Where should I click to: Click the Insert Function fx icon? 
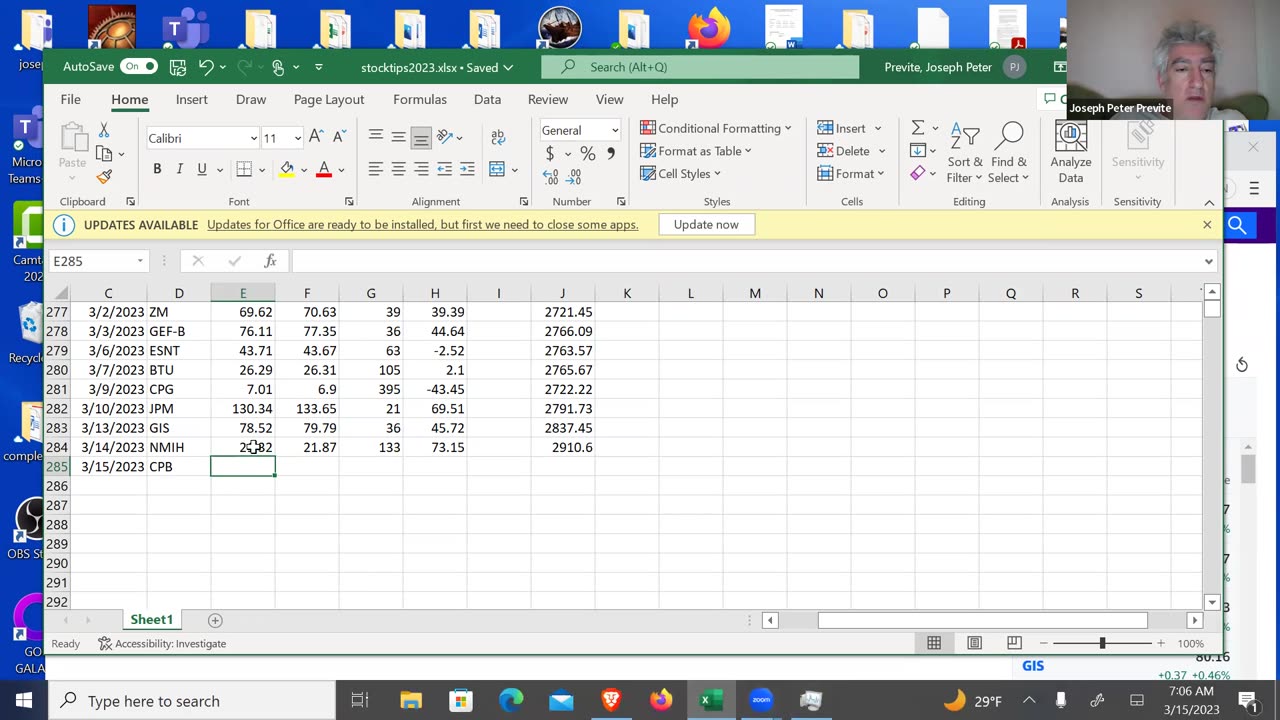[x=270, y=261]
